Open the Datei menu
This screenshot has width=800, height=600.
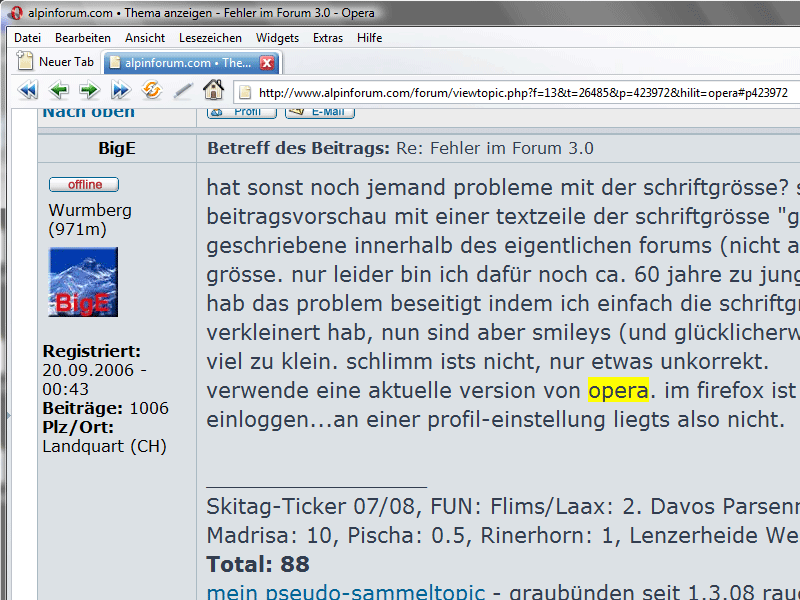27,38
